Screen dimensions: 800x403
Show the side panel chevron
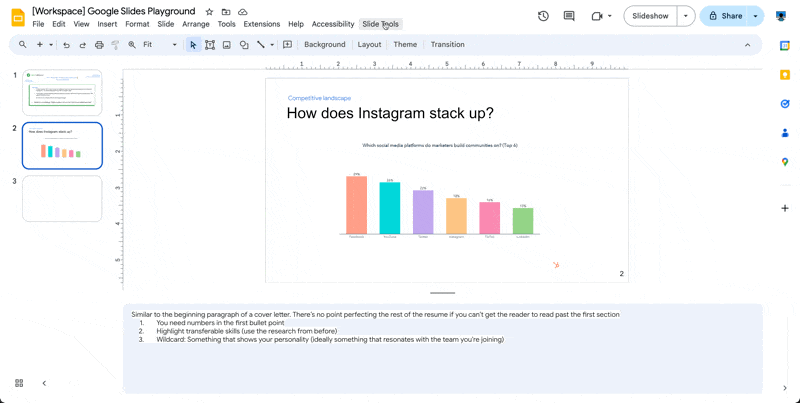[x=785, y=388]
